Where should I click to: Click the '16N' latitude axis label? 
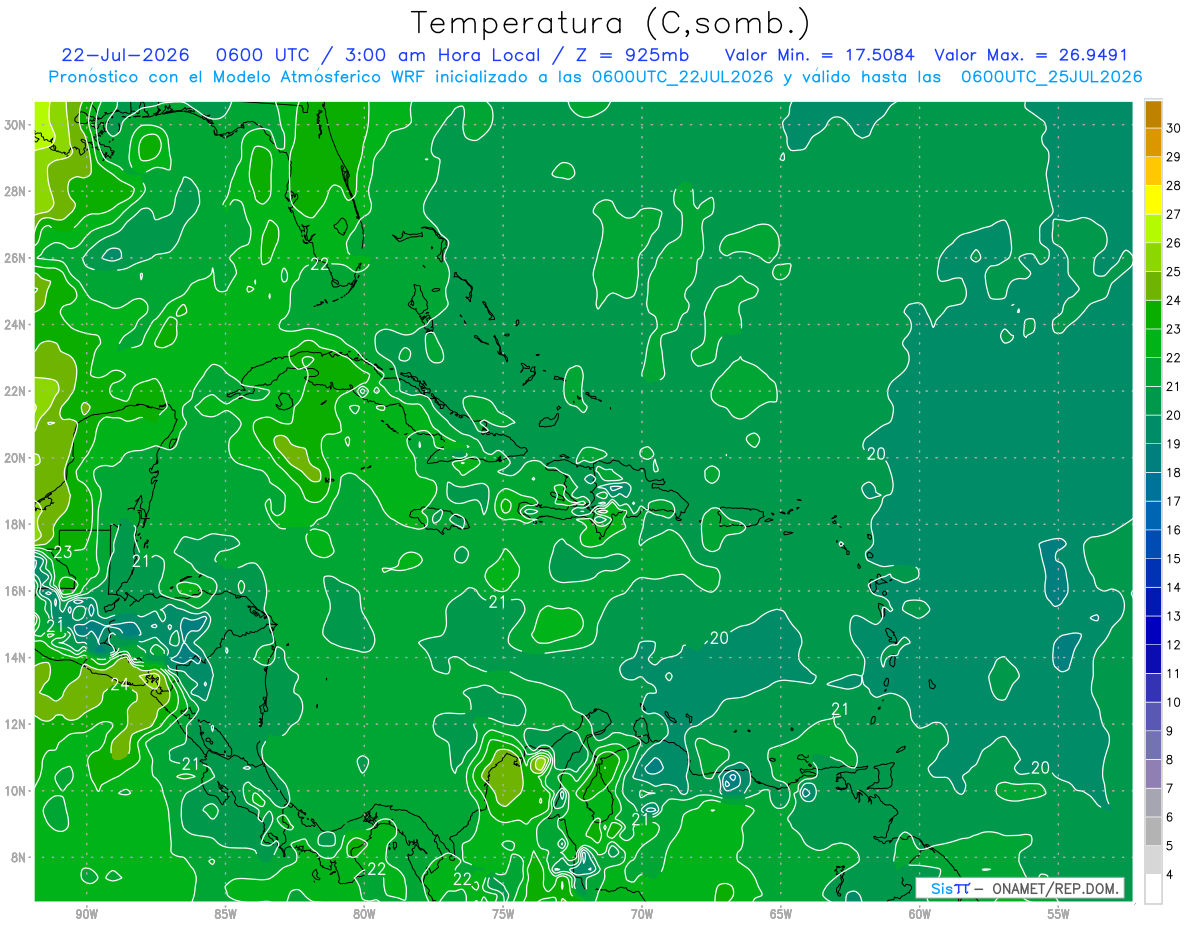tap(14, 591)
